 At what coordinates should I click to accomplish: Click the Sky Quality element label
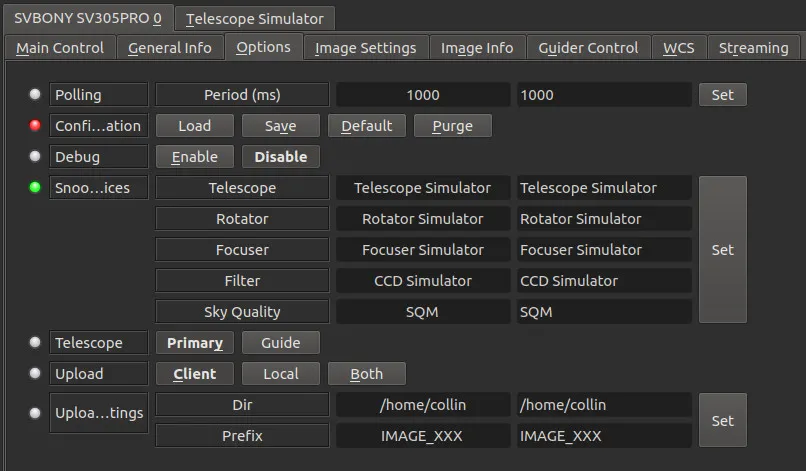pyautogui.click(x=242, y=312)
